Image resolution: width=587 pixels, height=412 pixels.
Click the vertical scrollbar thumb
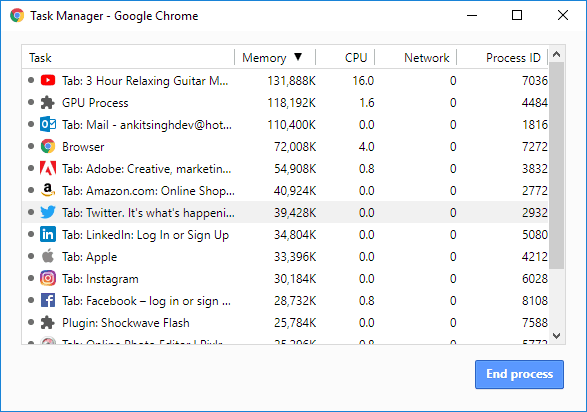[556, 165]
